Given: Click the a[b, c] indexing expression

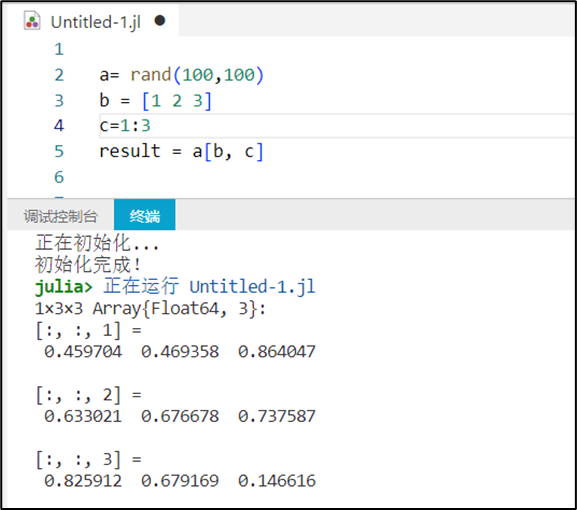Looking at the screenshot, I should 228,152.
